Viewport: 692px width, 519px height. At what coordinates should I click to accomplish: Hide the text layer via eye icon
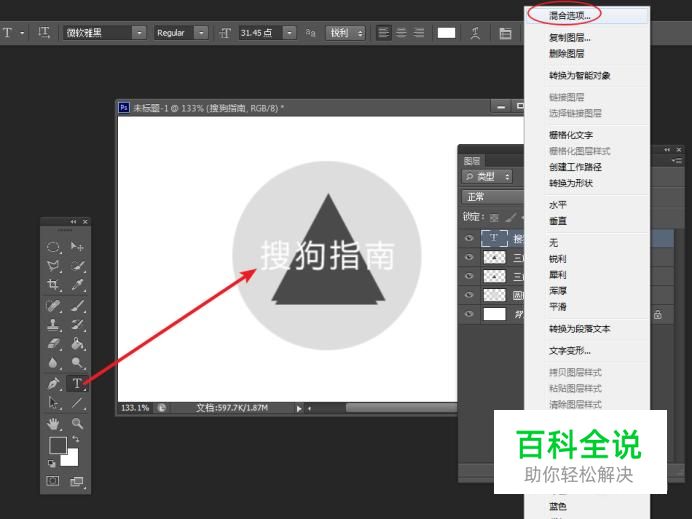tap(469, 238)
